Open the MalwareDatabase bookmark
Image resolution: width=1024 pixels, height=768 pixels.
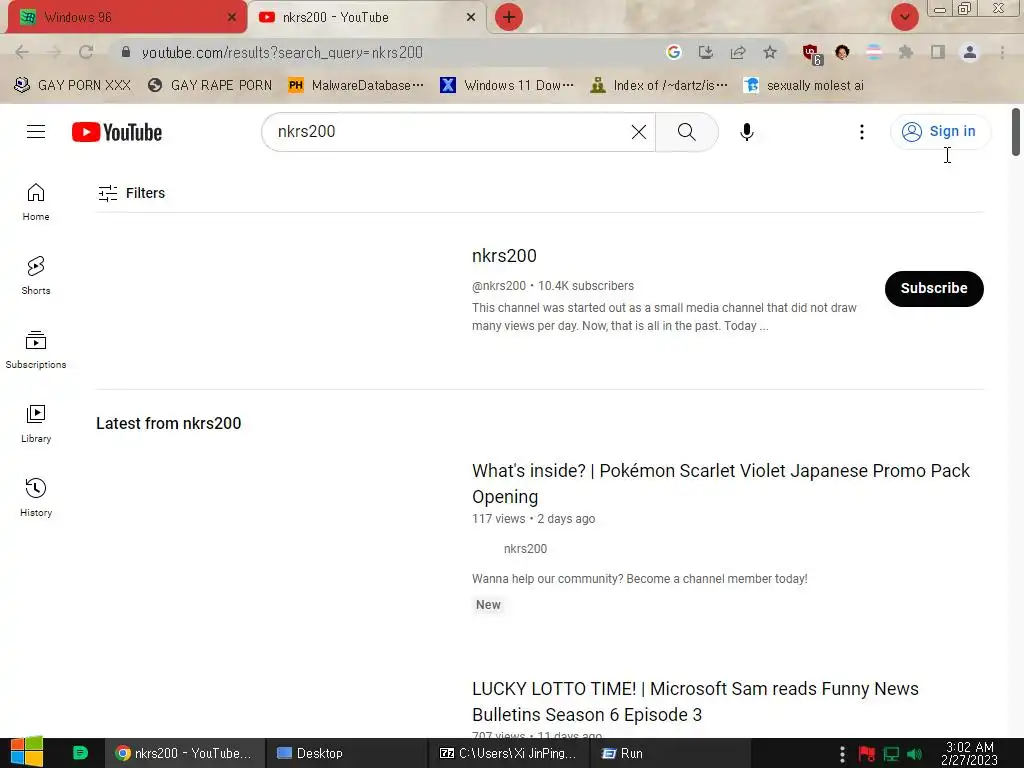[356, 86]
